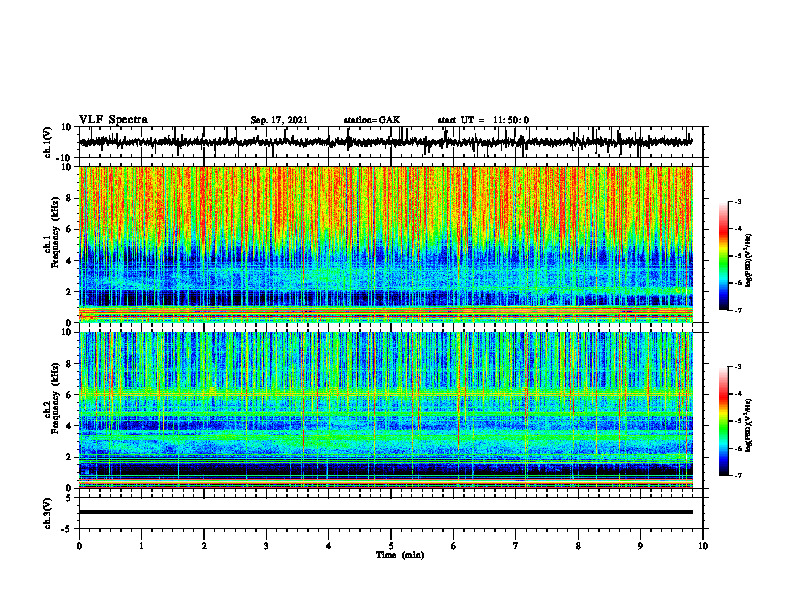Click time axis tick label "5"
792x612 pixels.
[x=391, y=546]
